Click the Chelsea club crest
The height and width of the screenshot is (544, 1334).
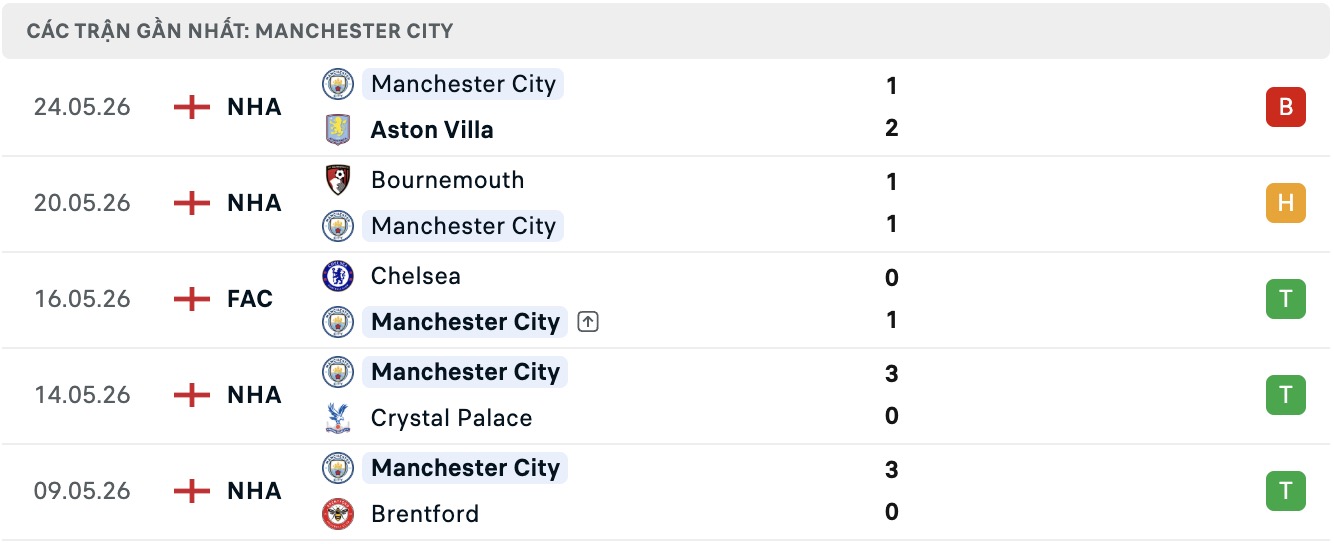pos(338,276)
